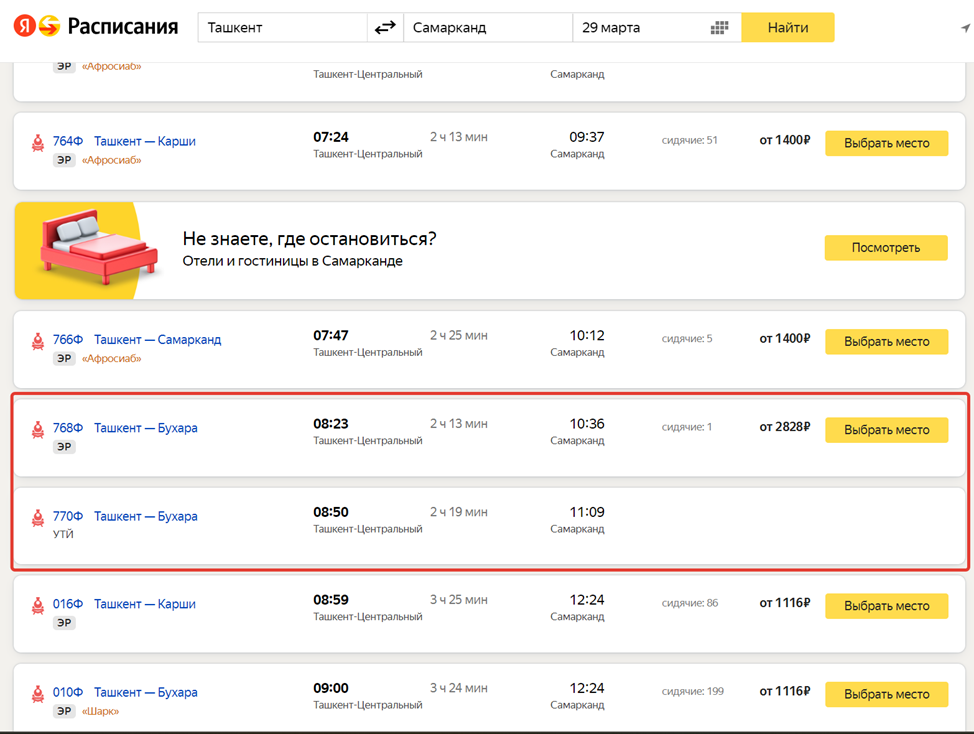974x734 pixels.
Task: Choose a seat on train 768Ф
Action: (886, 430)
